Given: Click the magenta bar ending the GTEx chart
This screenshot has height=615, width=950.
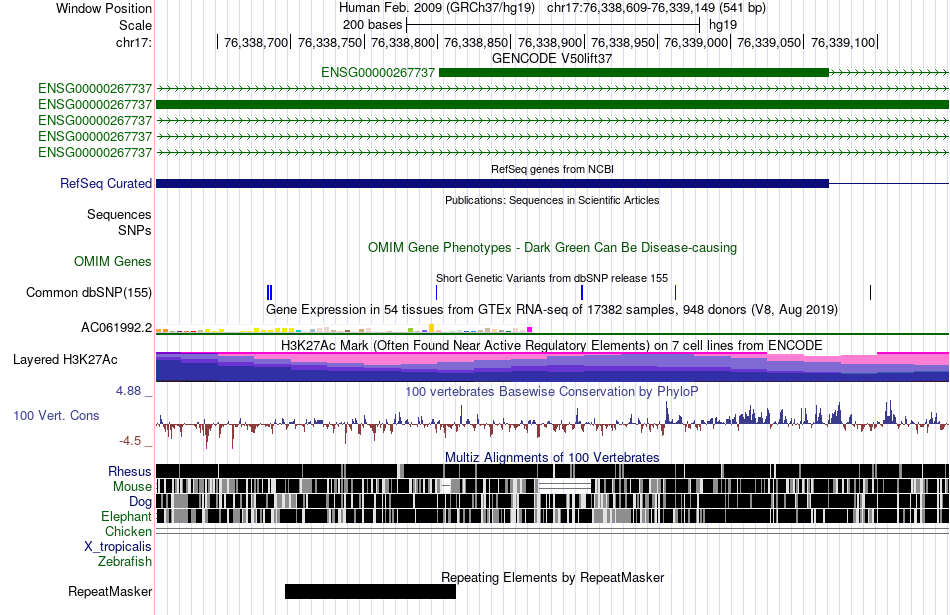Looking at the screenshot, I should coord(530,330).
